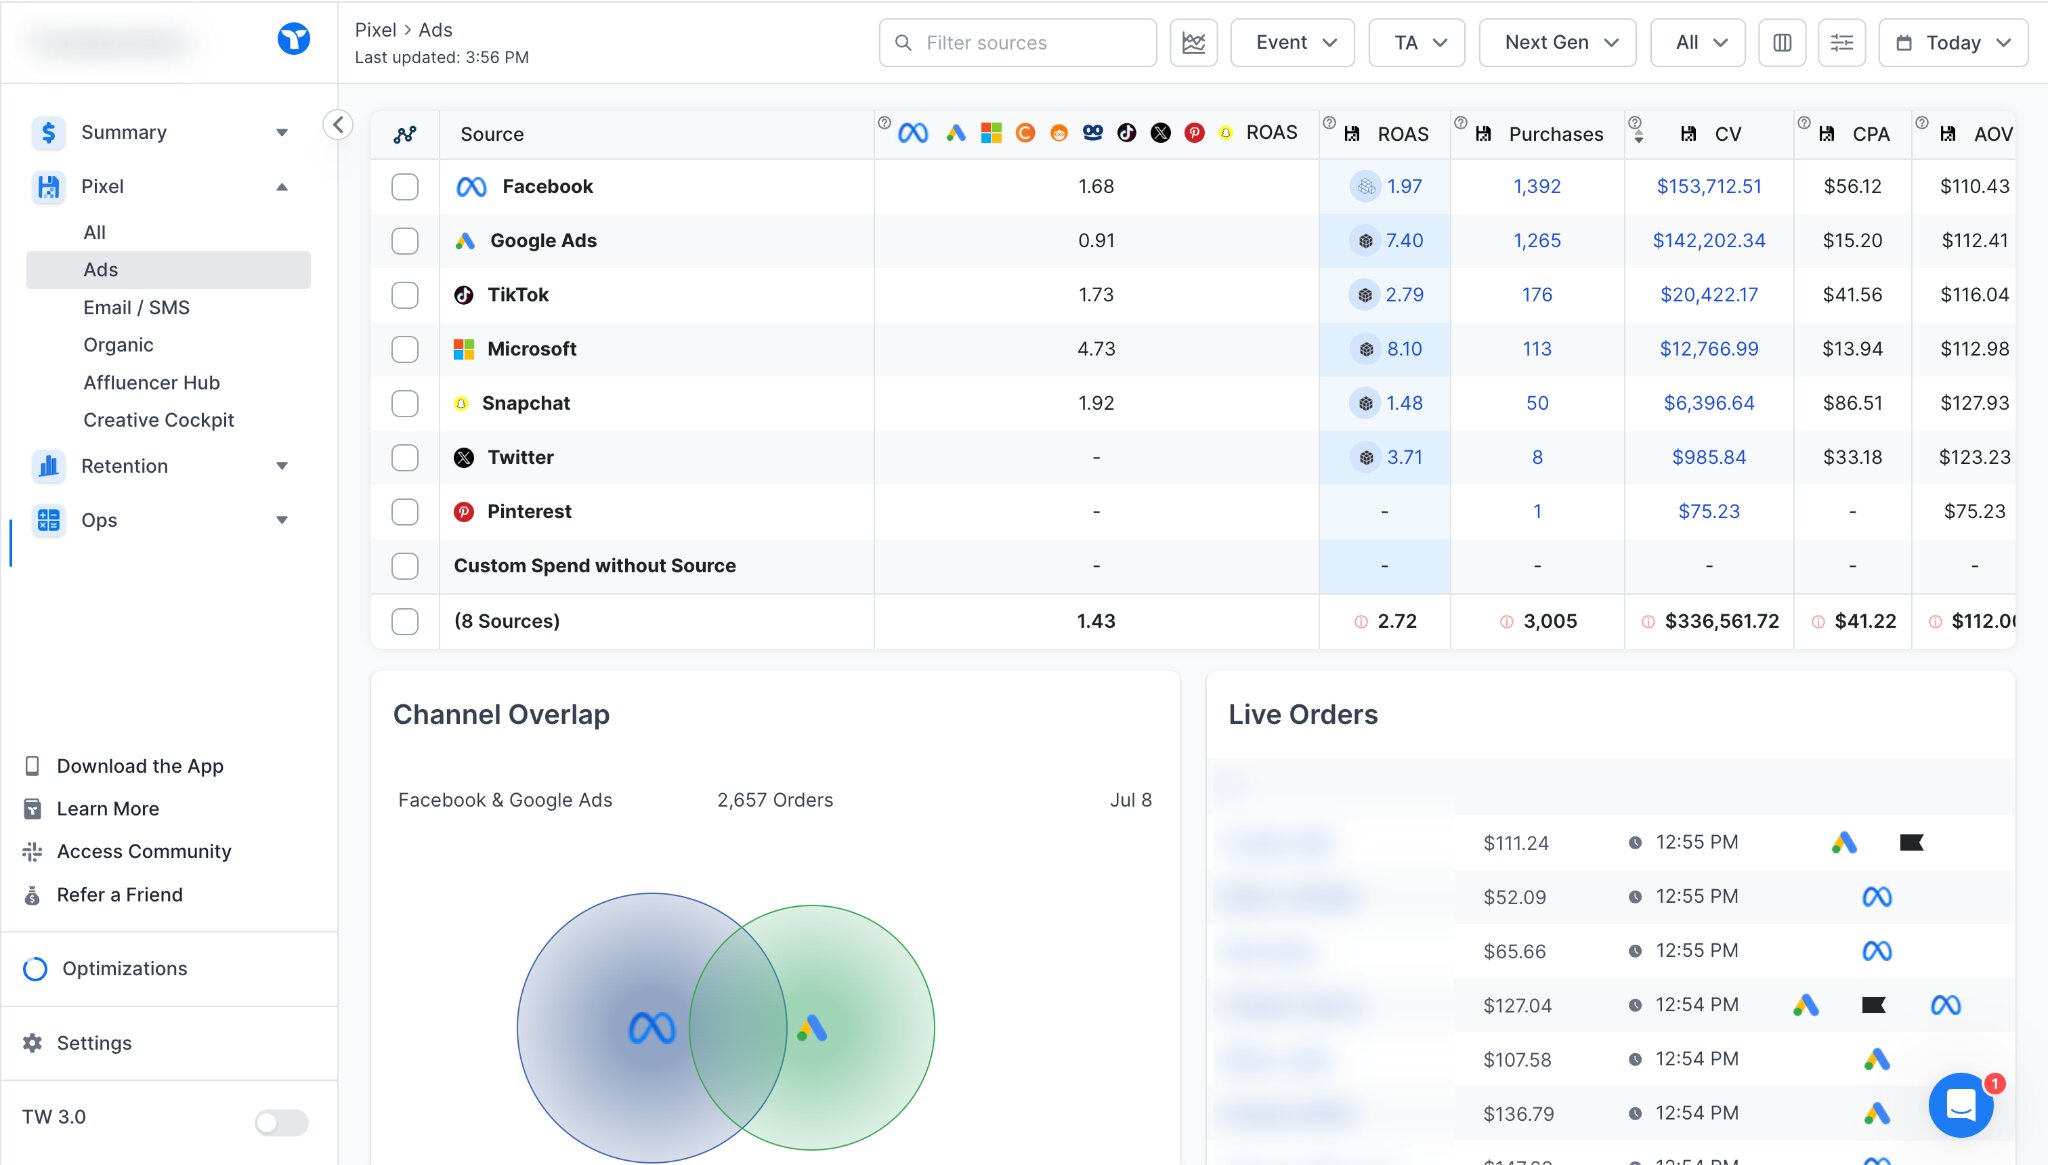The image size is (2048, 1165).
Task: Click the help icon beside Purchases column
Action: click(x=1460, y=123)
